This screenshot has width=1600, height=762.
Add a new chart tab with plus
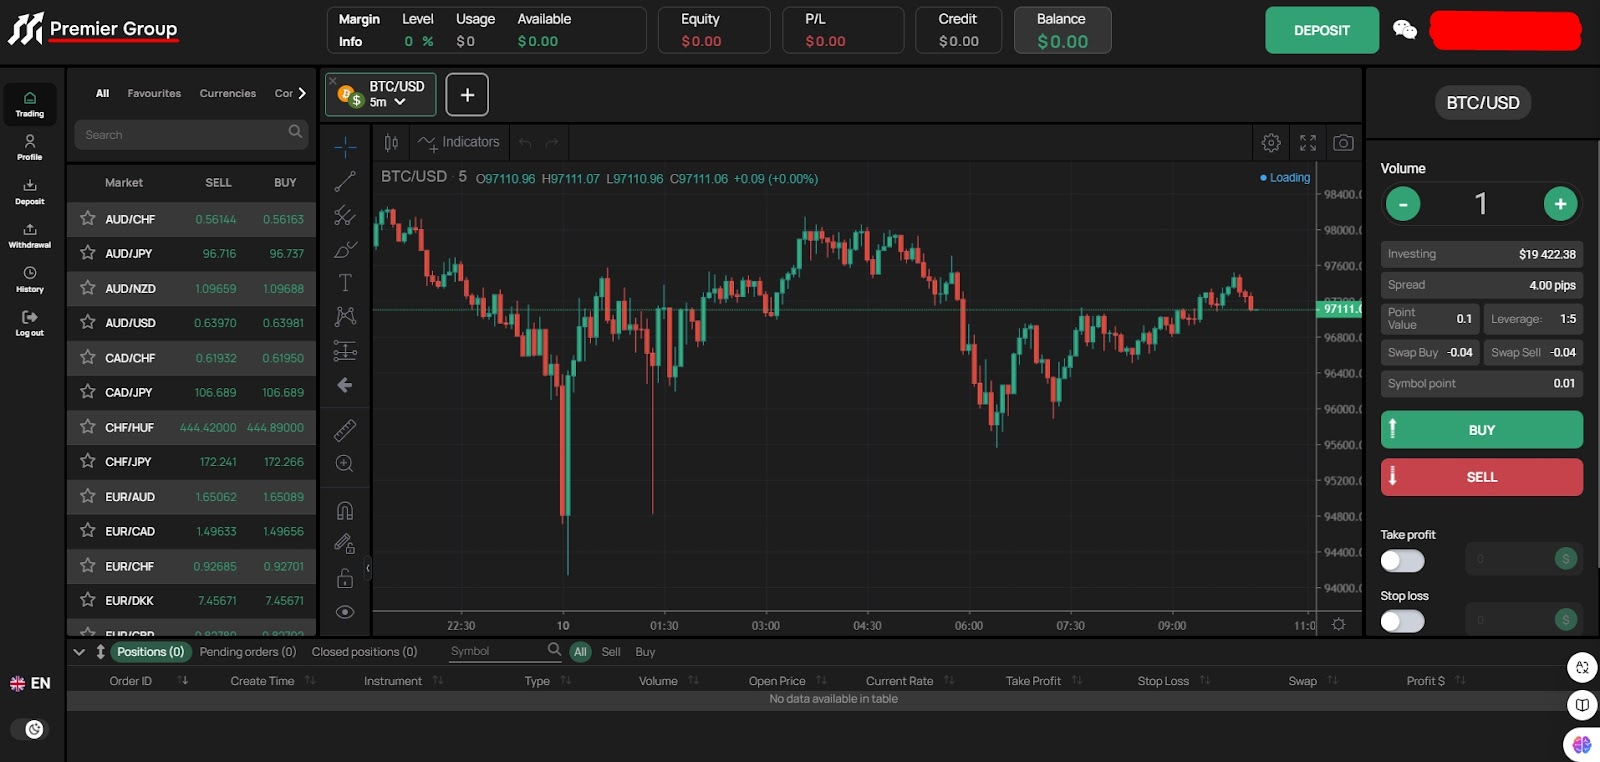click(467, 95)
